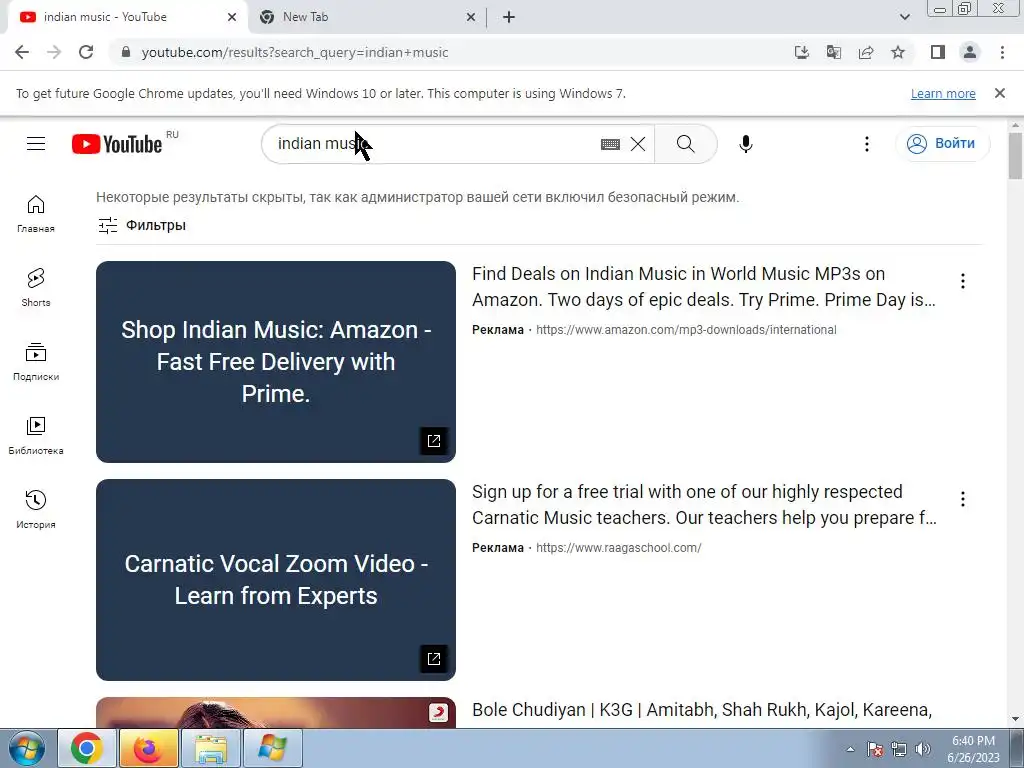Open a new browser tab with plus
This screenshot has width=1024, height=768.
(x=509, y=18)
